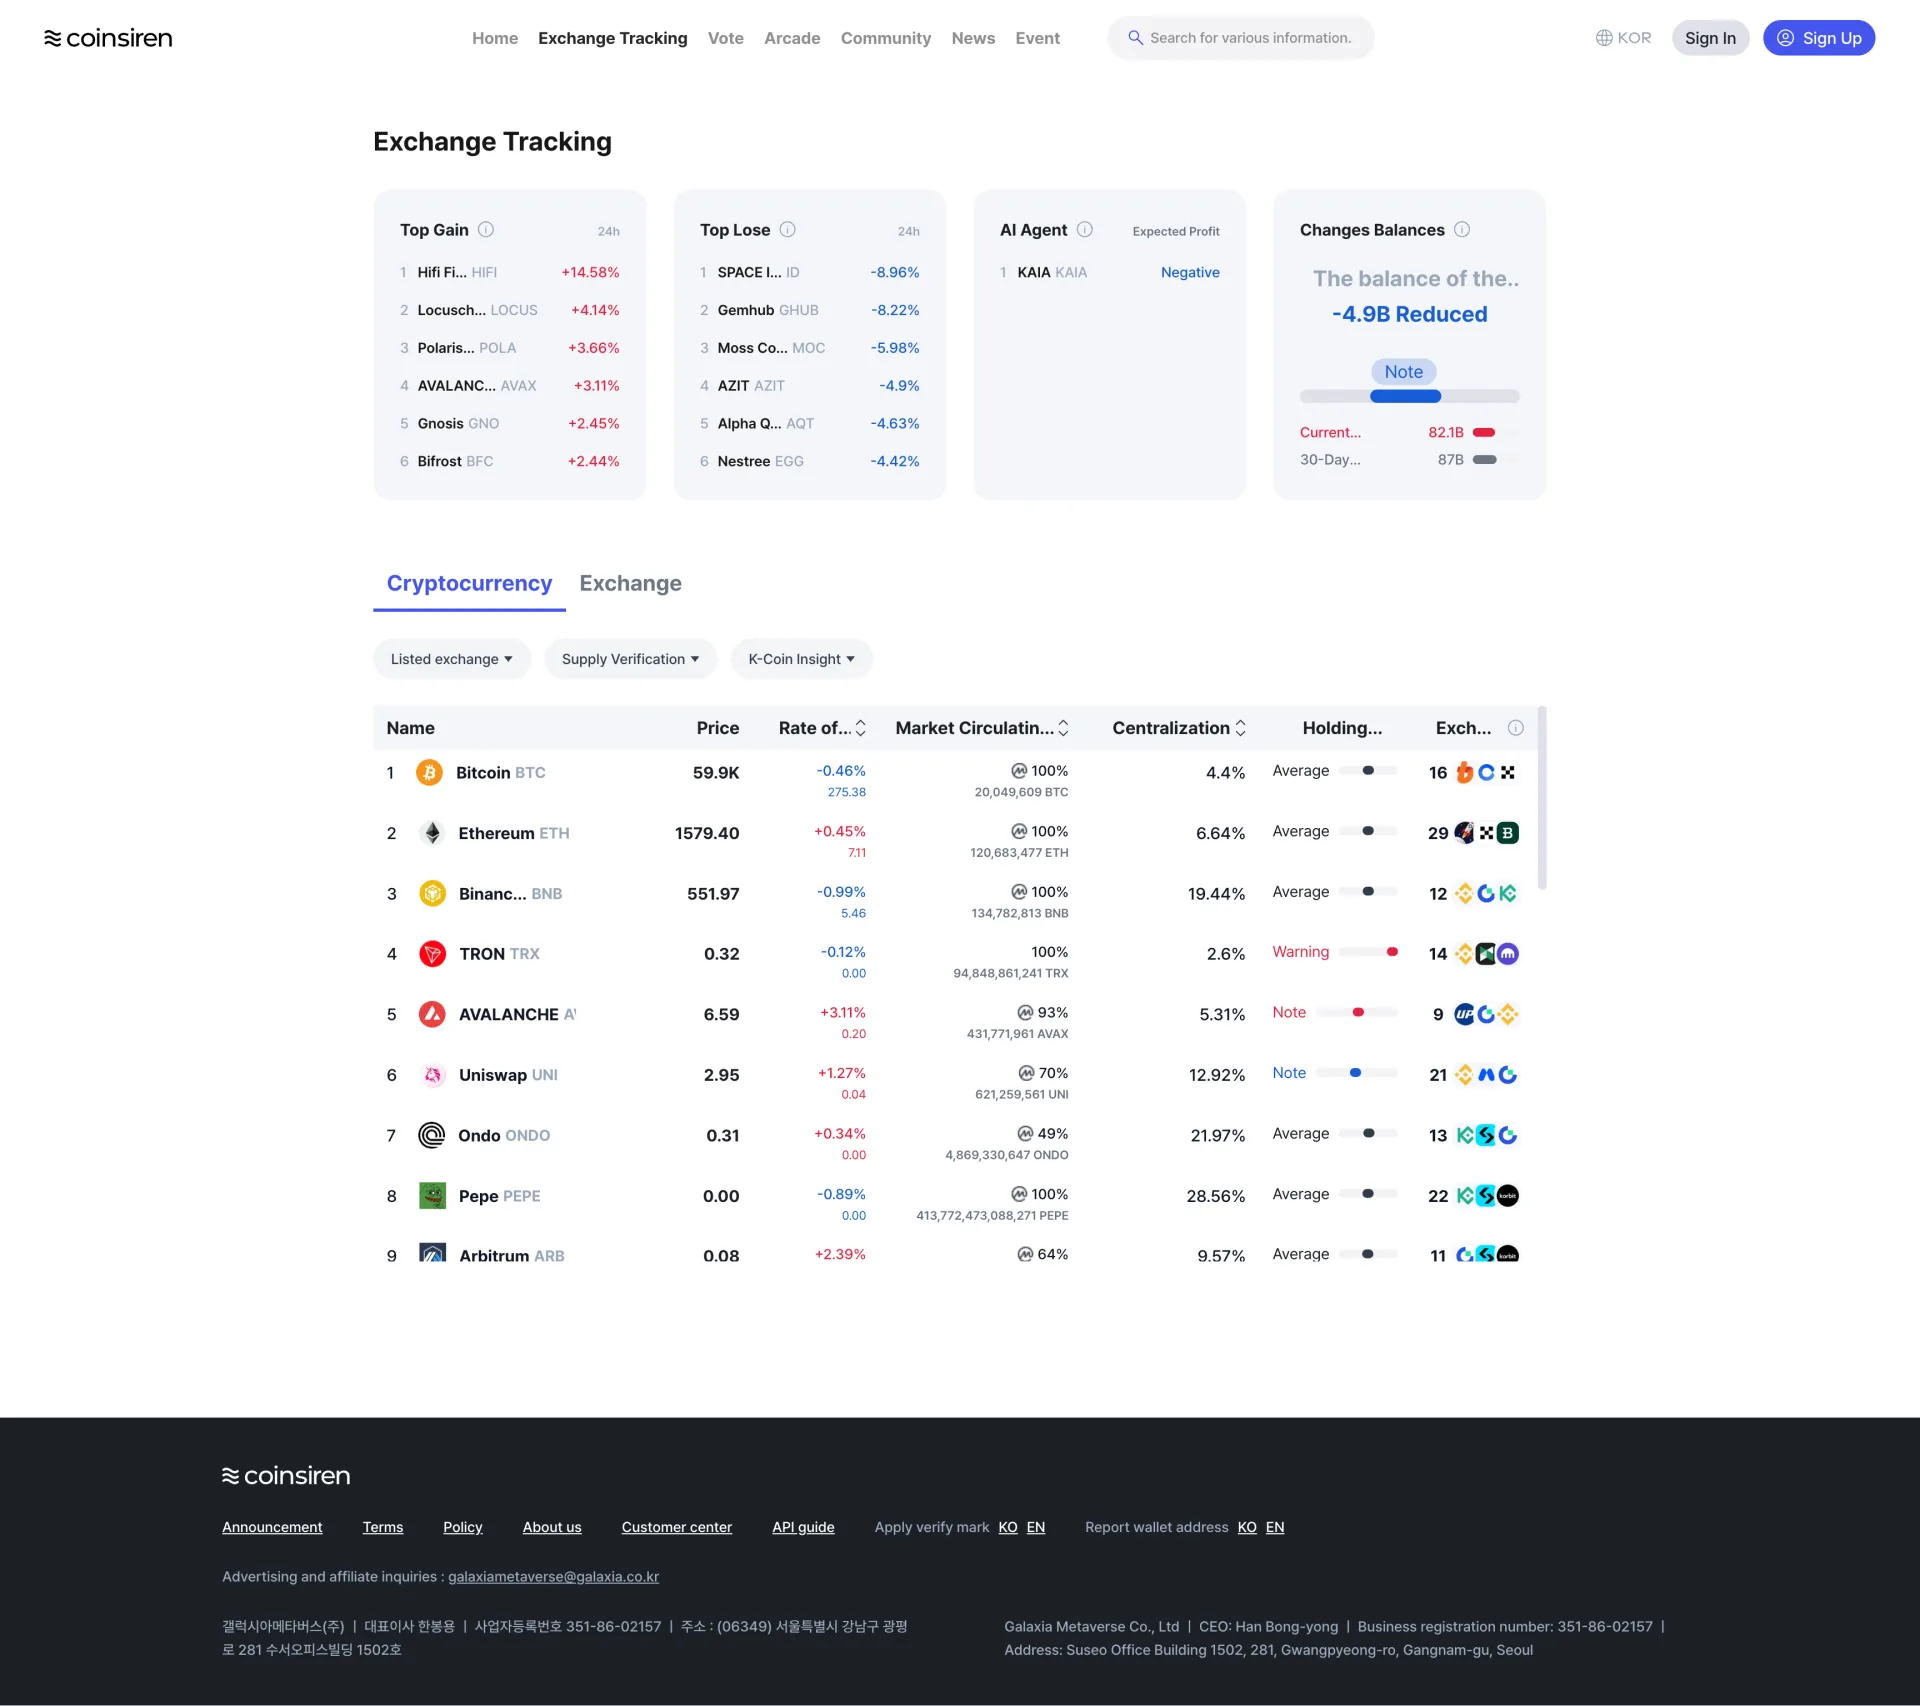Viewport: 1920px width, 1706px height.
Task: Click the green B exchange icon in Ethereum row
Action: 1508,833
